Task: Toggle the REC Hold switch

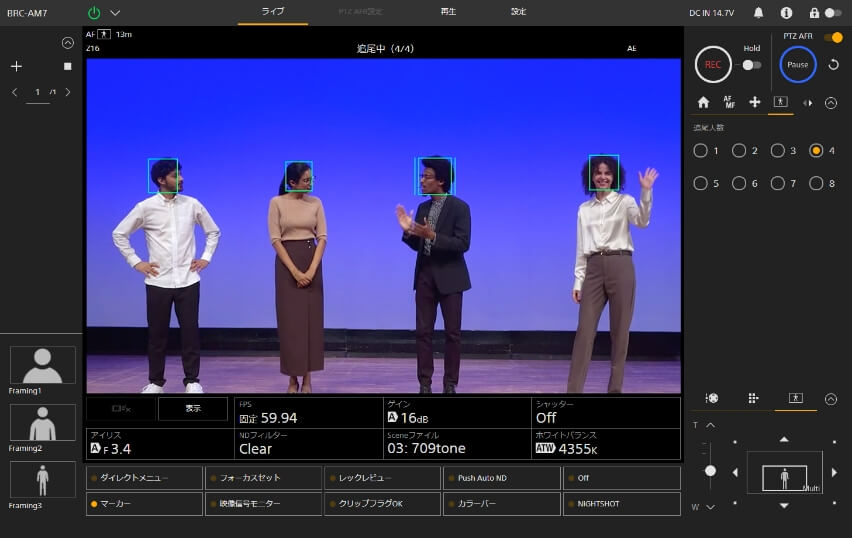Action: [751, 65]
